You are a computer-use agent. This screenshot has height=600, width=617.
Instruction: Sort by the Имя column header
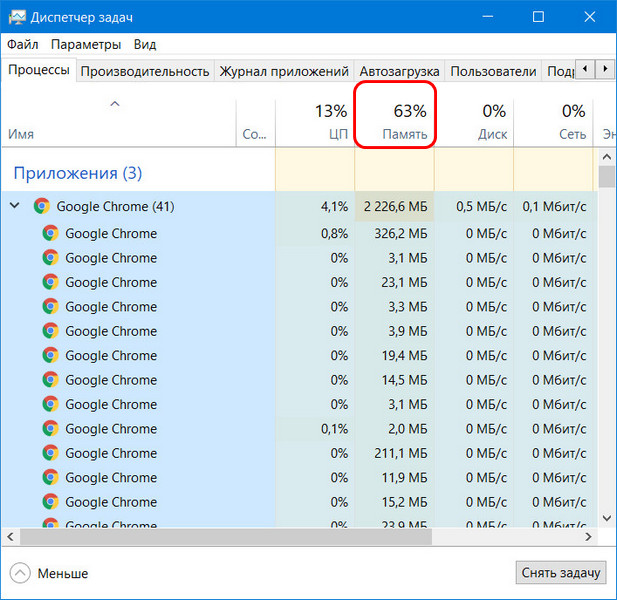(x=118, y=122)
